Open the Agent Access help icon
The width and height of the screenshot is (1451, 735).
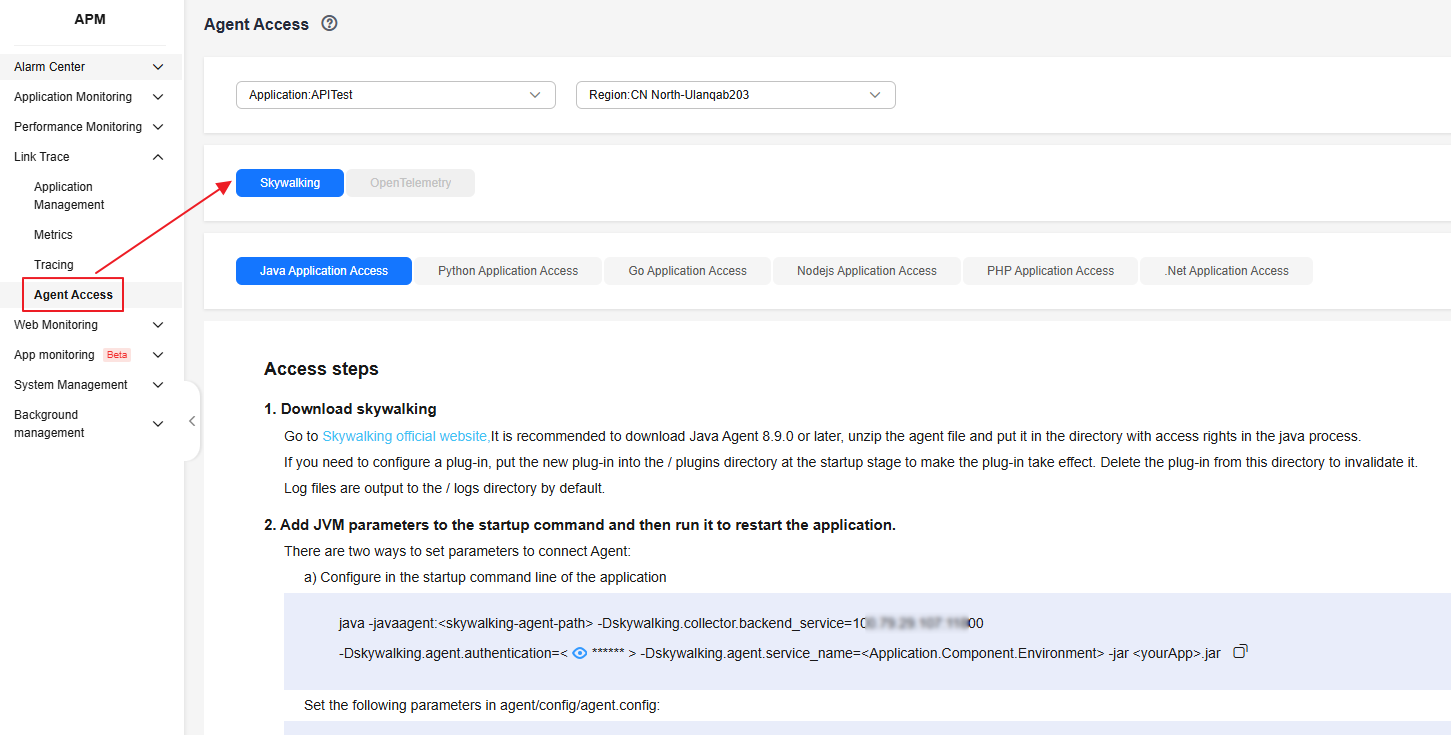click(329, 23)
